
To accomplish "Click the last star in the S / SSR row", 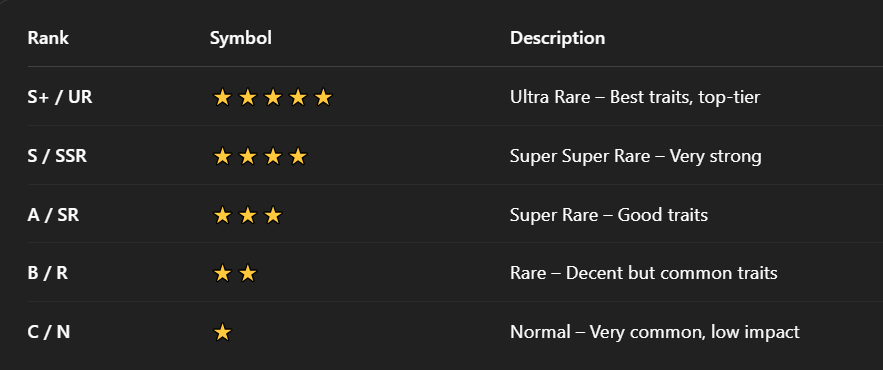I will tap(298, 156).
